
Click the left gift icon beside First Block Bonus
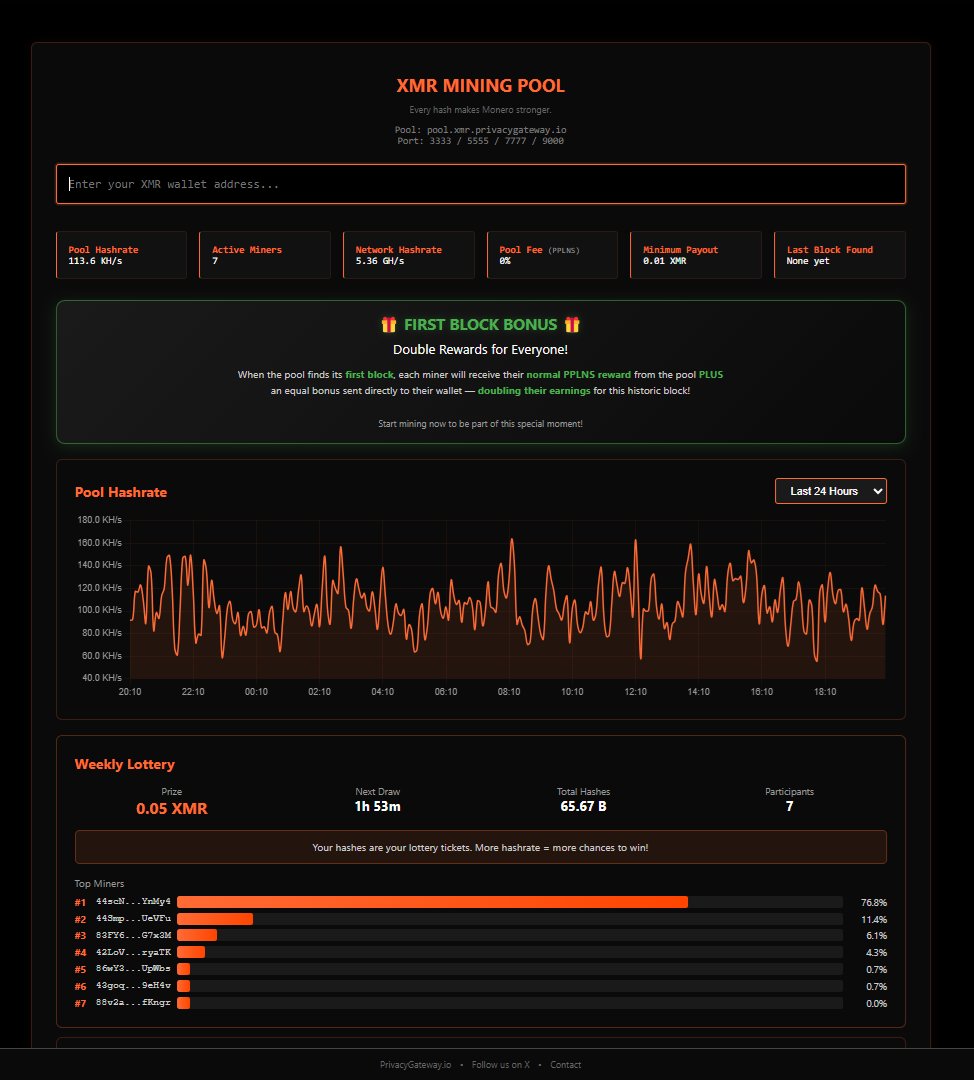coord(388,324)
